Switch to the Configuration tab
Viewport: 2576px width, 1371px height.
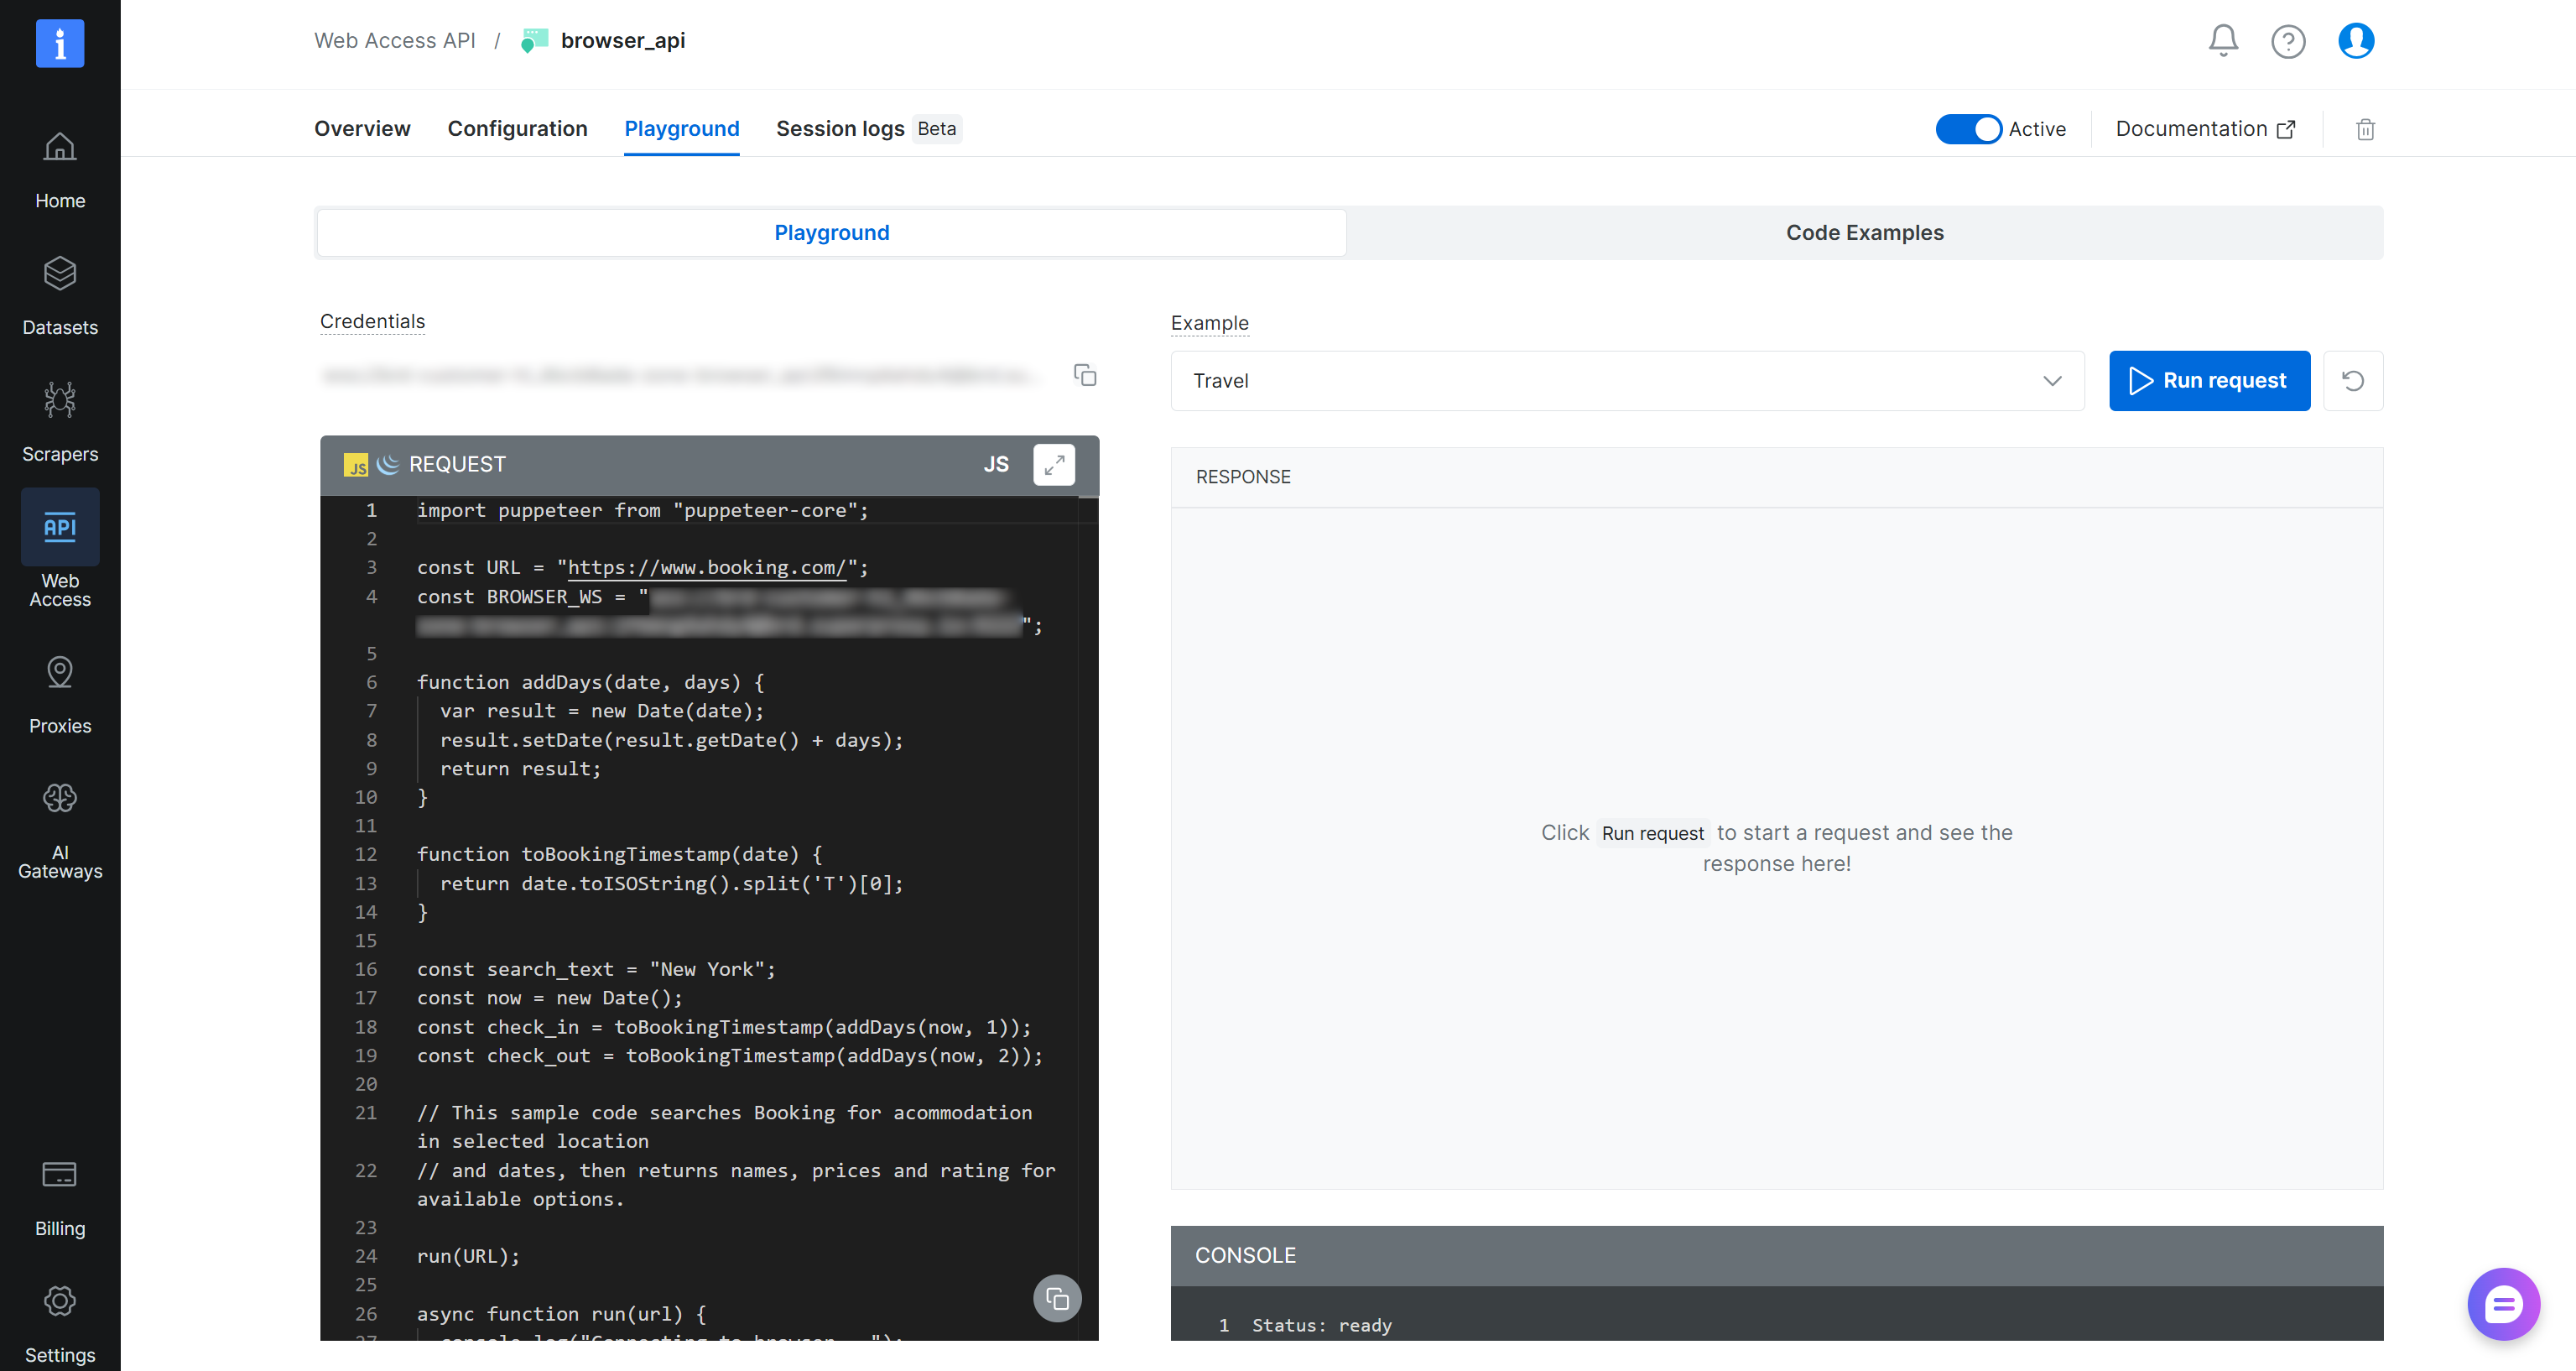[x=517, y=129]
